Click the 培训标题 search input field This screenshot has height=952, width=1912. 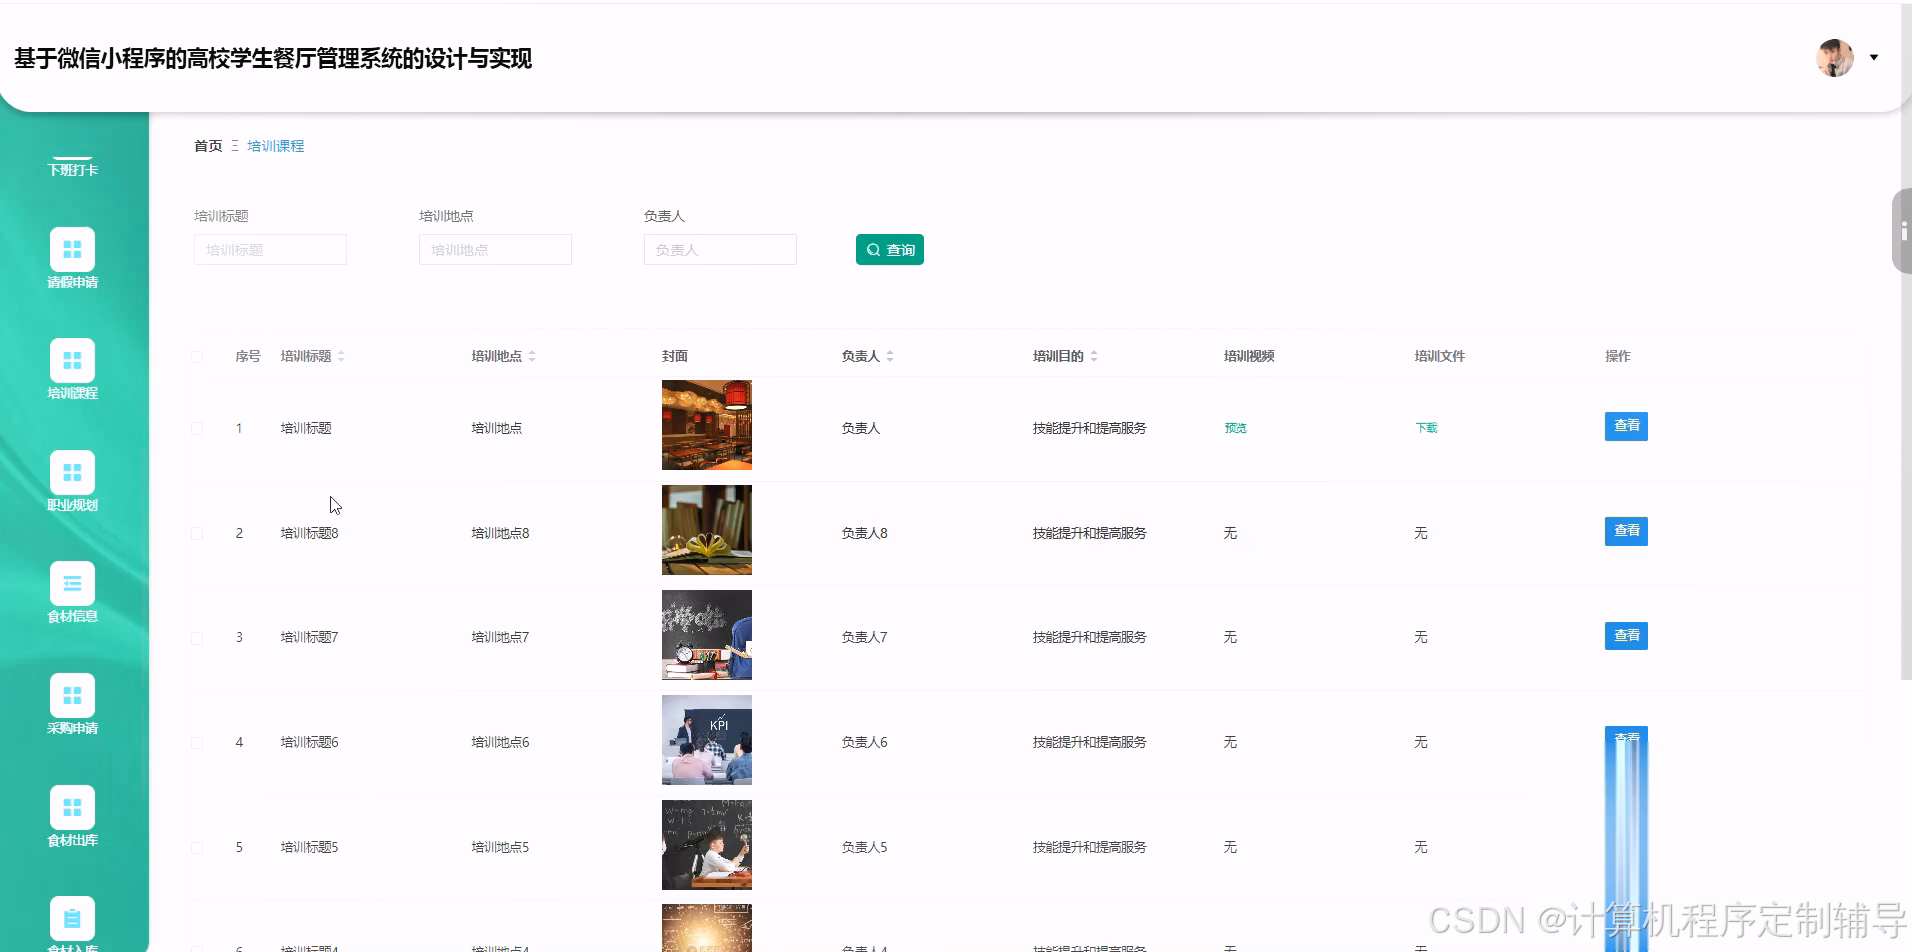click(x=270, y=249)
